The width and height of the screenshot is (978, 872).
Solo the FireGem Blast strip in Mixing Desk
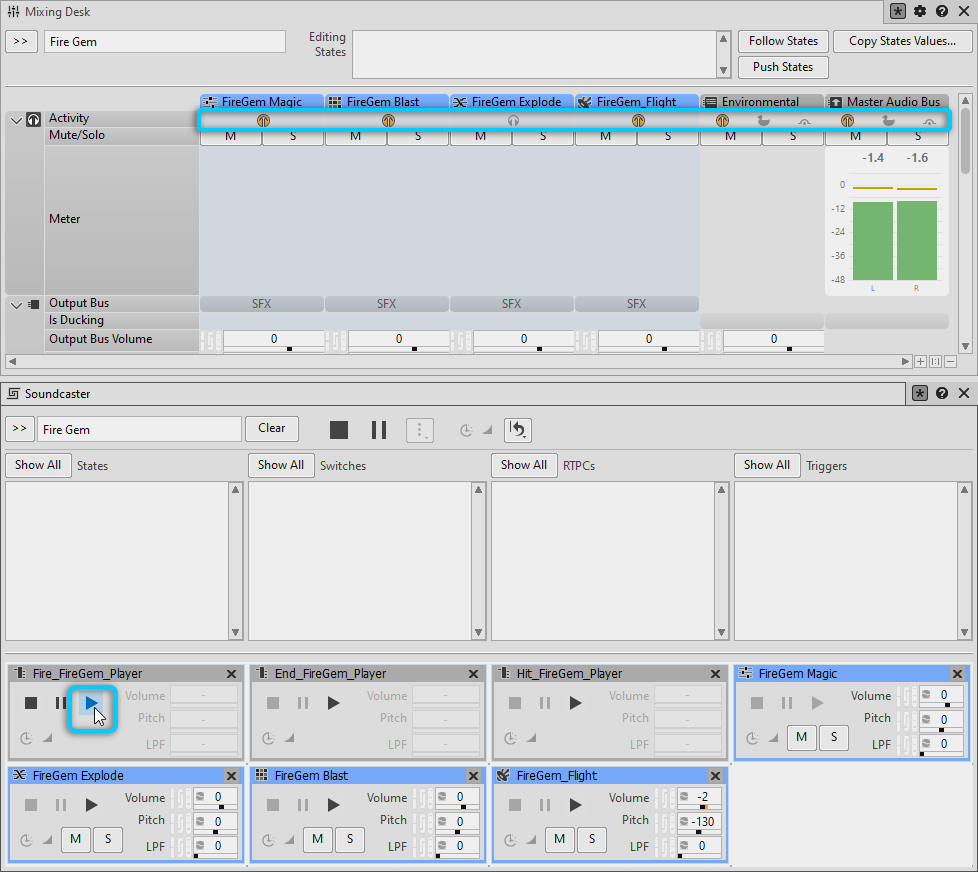(418, 136)
